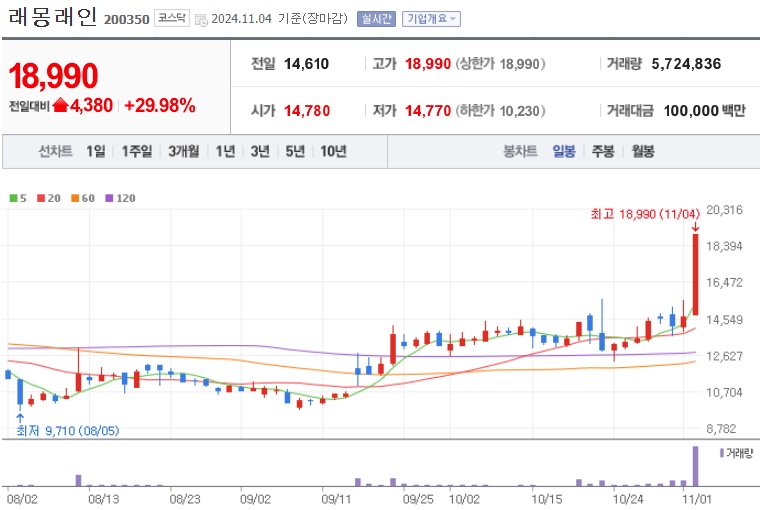This screenshot has width=760, height=510.
Task: Click the orange 60-day moving average swatch
Action: click(x=75, y=198)
